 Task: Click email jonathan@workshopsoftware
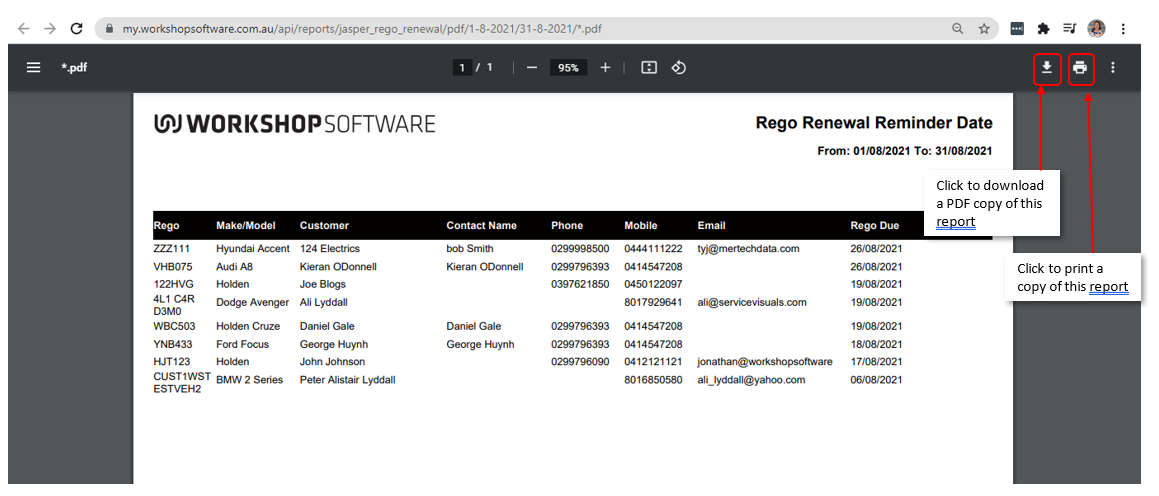point(765,361)
